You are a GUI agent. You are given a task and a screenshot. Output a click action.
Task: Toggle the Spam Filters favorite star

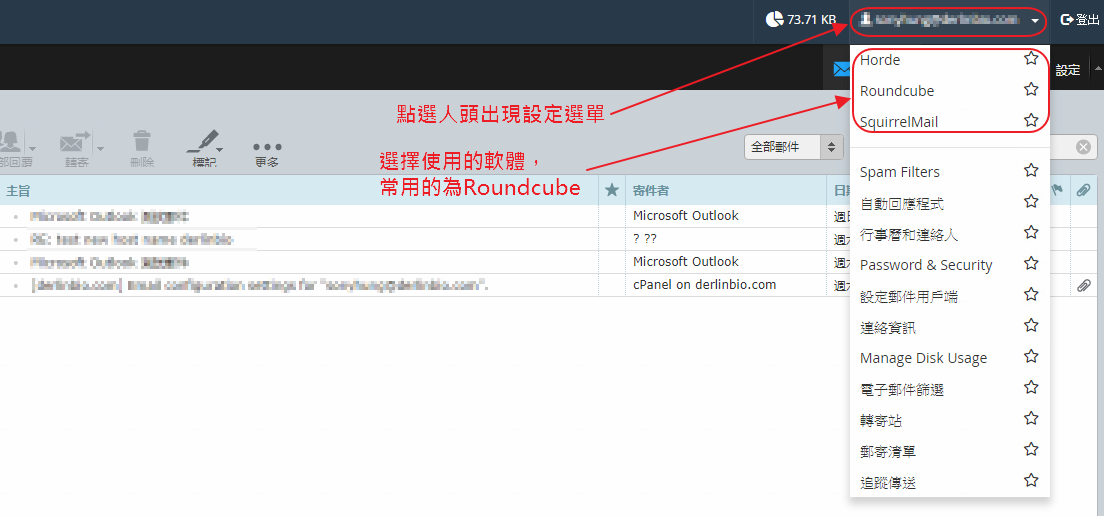pos(1031,170)
